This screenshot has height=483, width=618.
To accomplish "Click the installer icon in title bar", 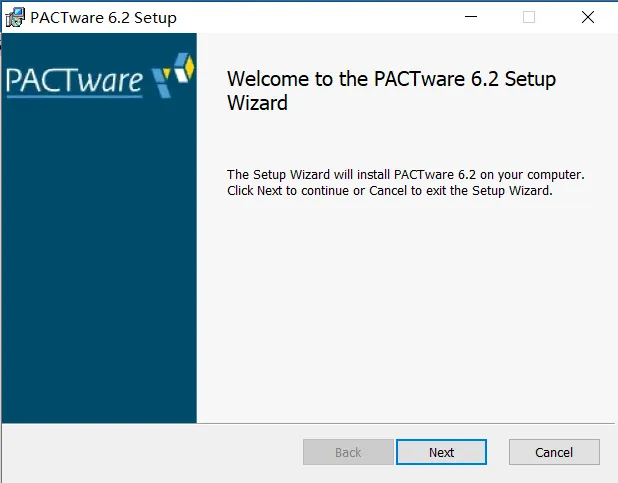I will 15,17.
